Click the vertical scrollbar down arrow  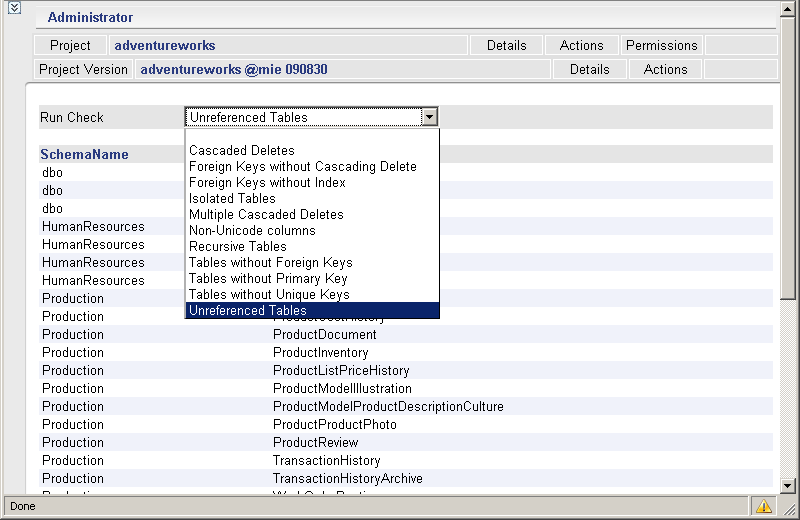pos(788,486)
